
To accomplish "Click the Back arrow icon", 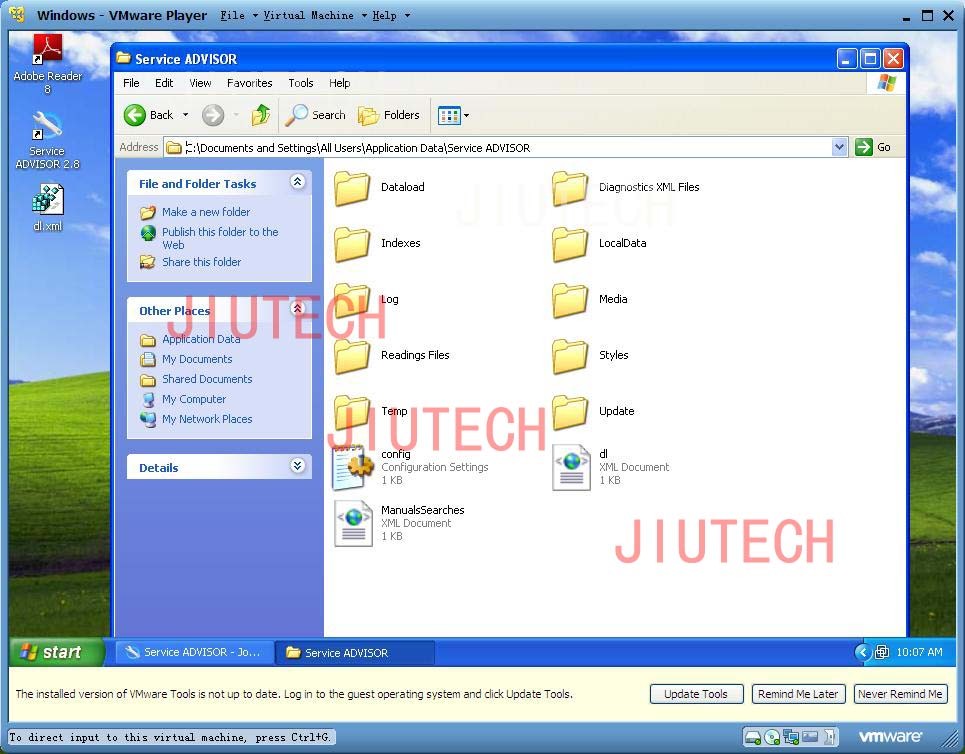I will (x=134, y=115).
